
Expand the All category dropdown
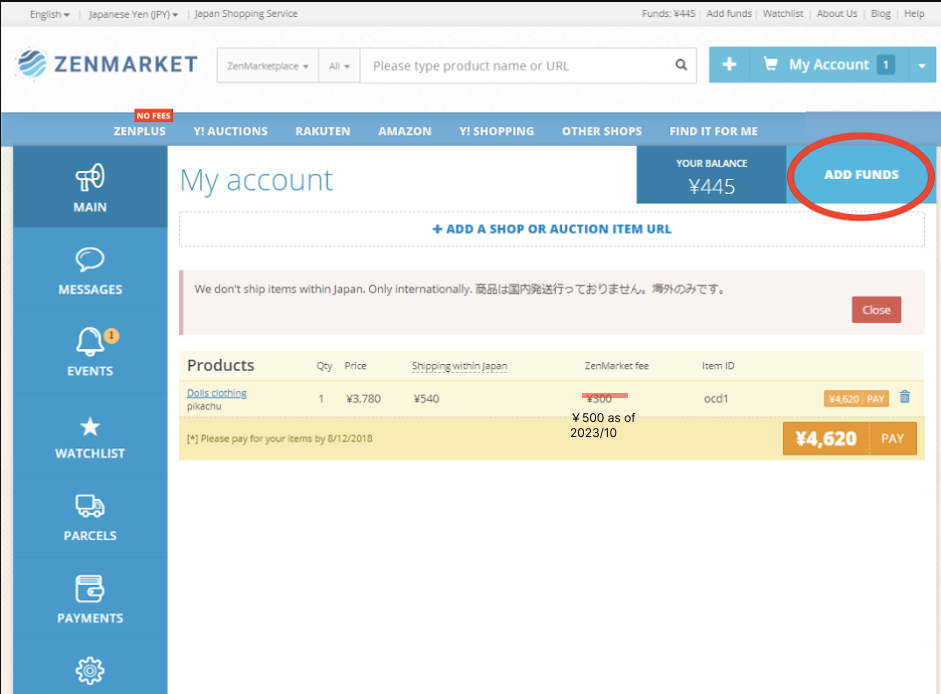click(x=339, y=65)
